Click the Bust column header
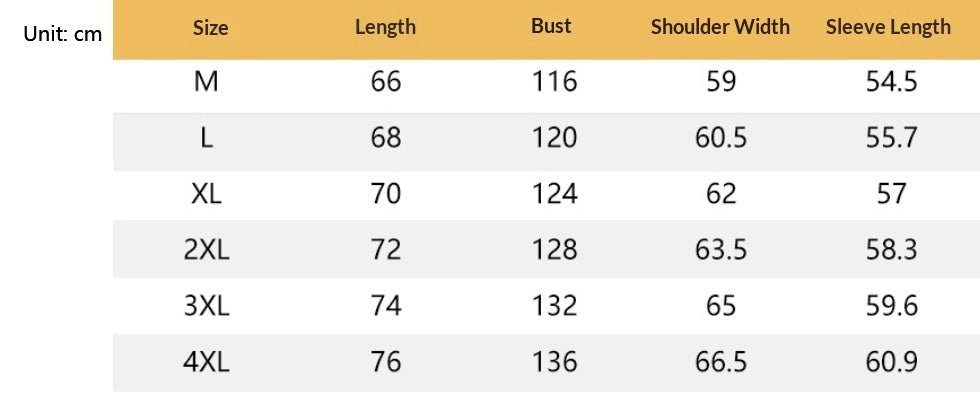 551,26
